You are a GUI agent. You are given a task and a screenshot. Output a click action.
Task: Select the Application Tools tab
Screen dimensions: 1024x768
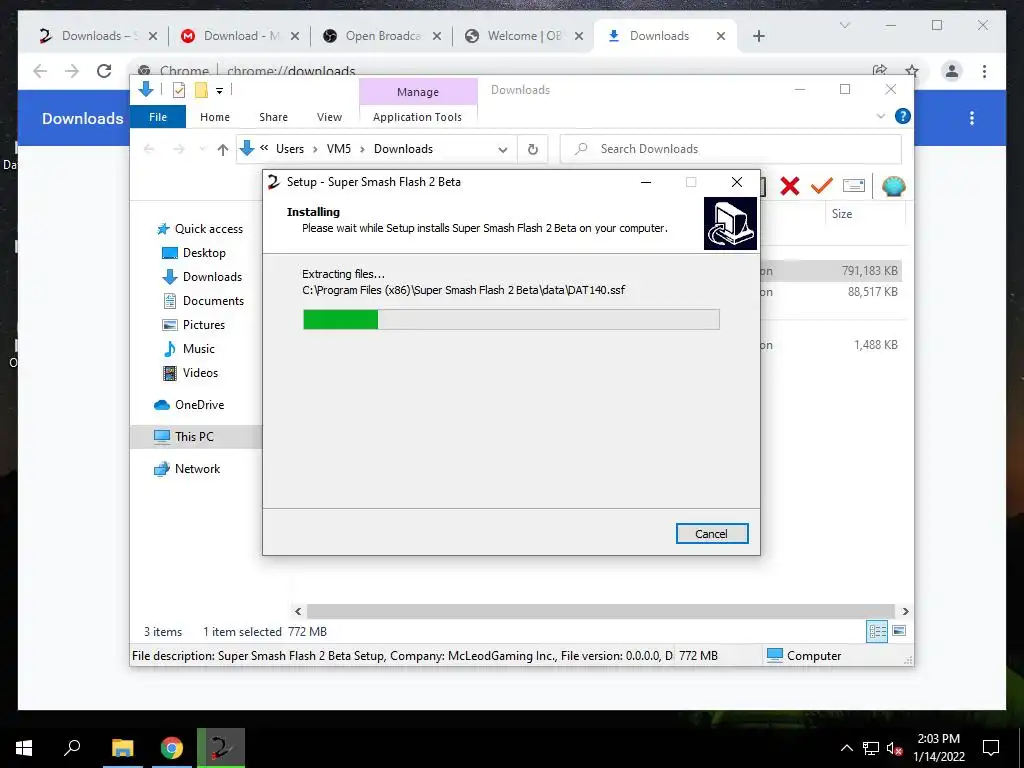(x=417, y=117)
